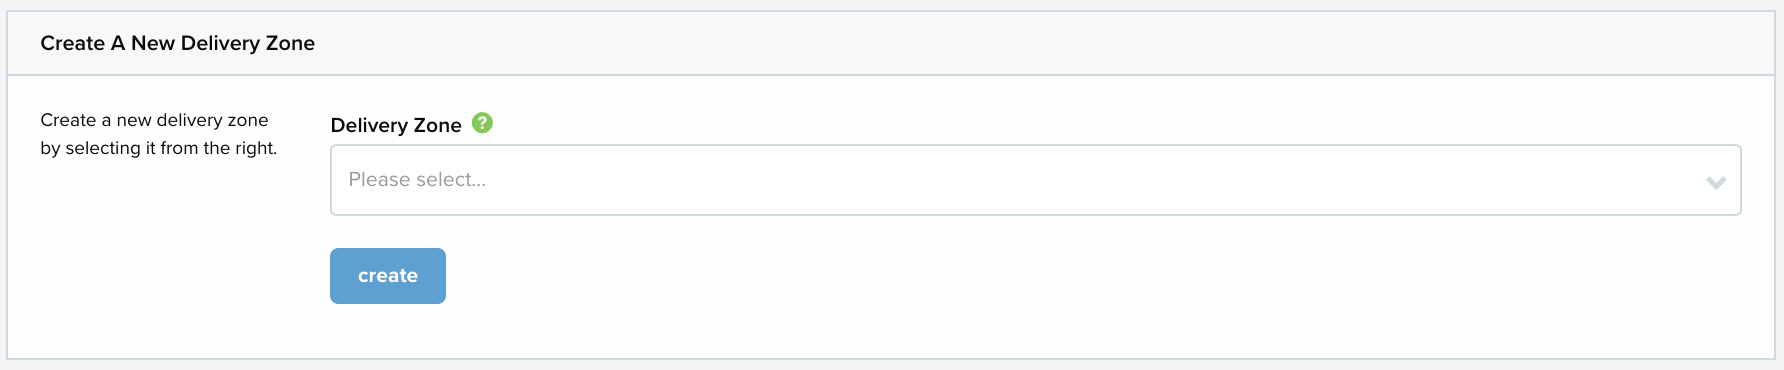
Task: Select the middle of the Delivery Zone combo box
Action: [x=1035, y=180]
